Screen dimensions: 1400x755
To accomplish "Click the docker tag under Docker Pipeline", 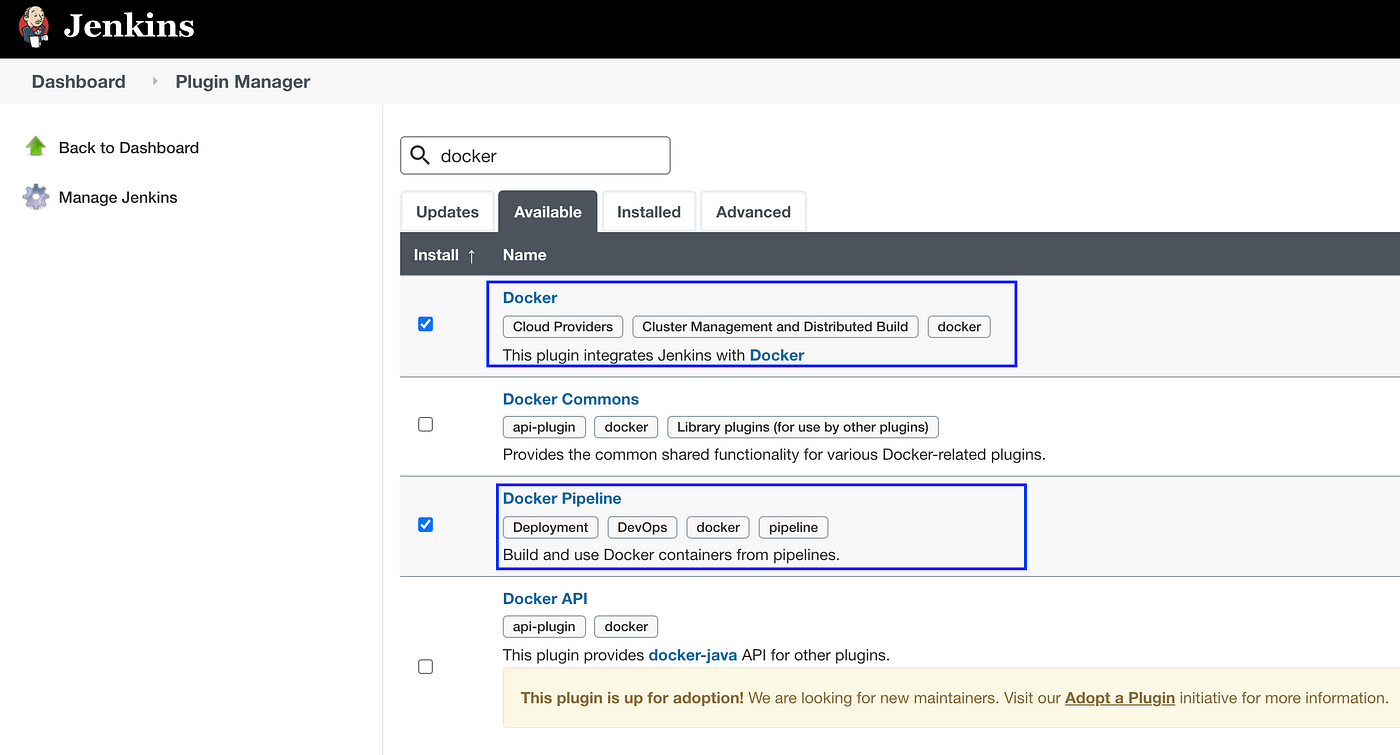I will click(x=718, y=527).
